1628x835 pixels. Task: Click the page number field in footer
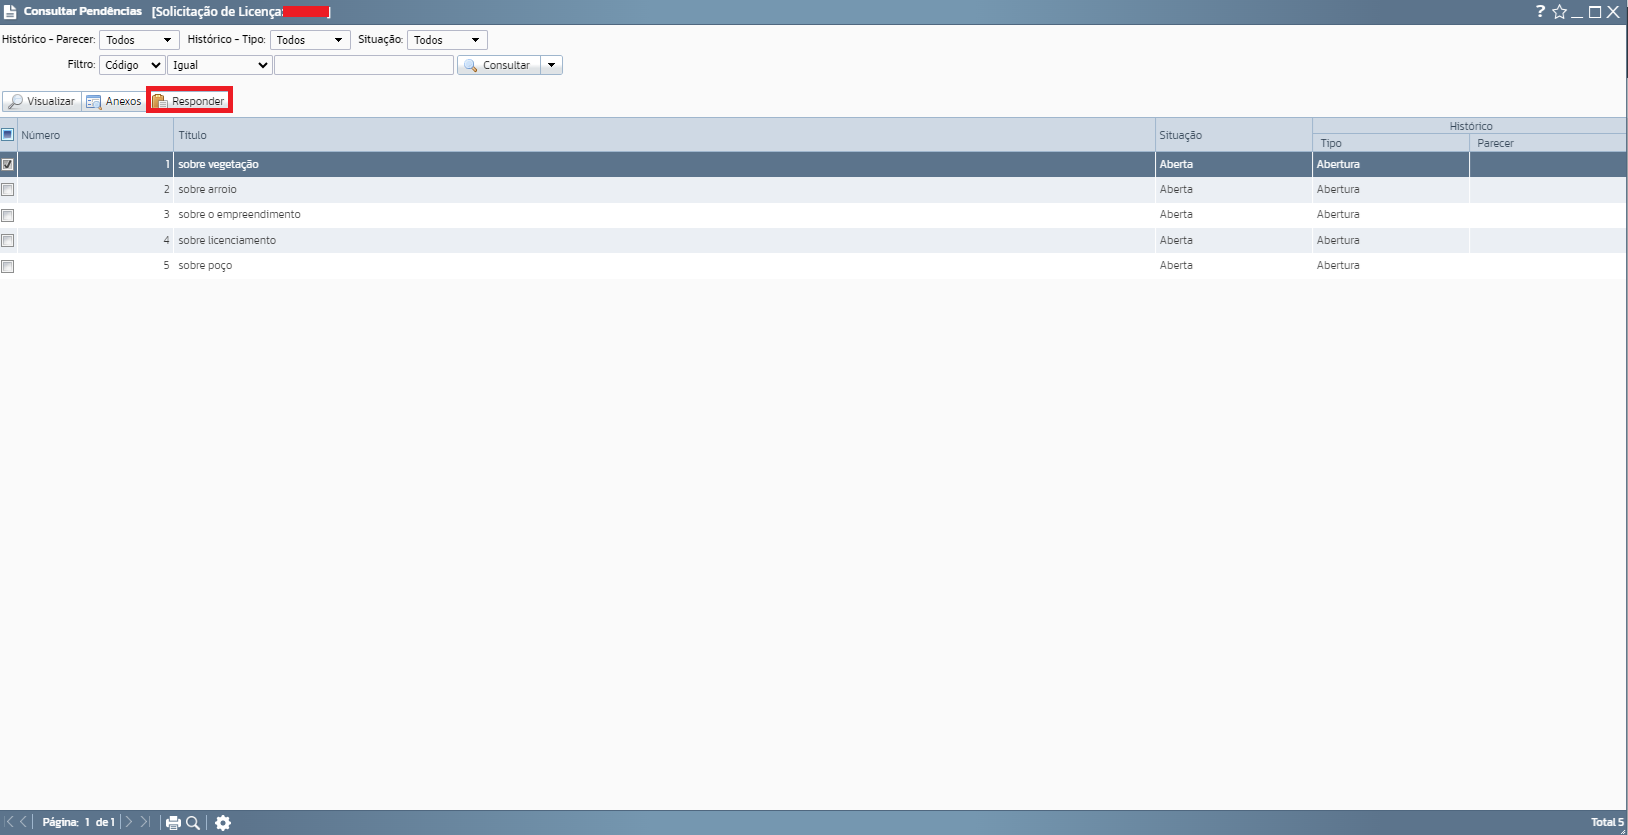pos(87,822)
